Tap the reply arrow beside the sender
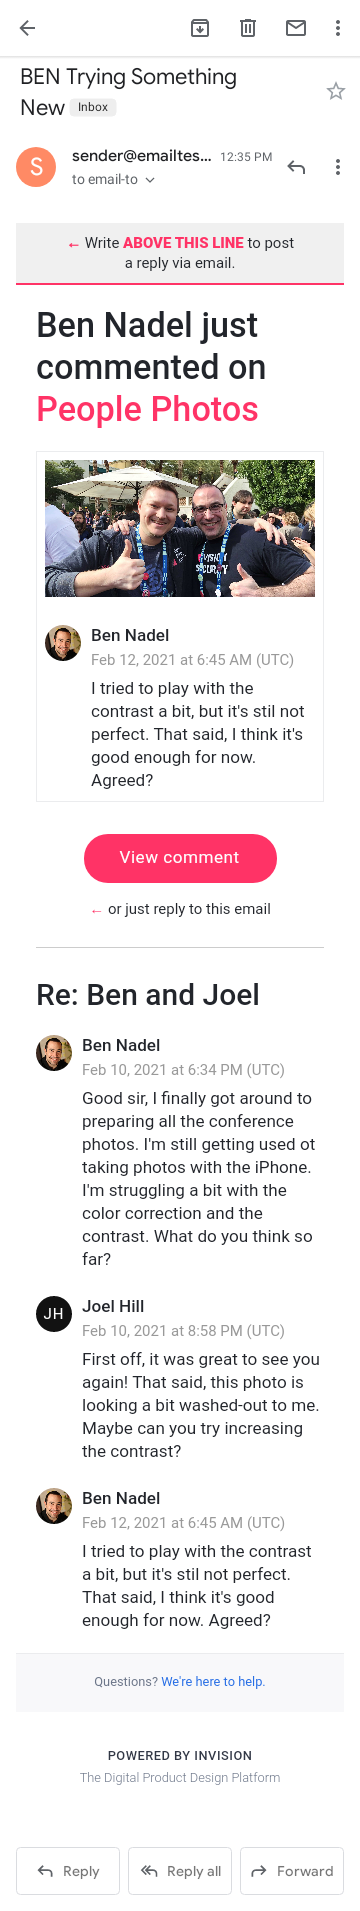This screenshot has height=1911, width=360. coord(296,167)
